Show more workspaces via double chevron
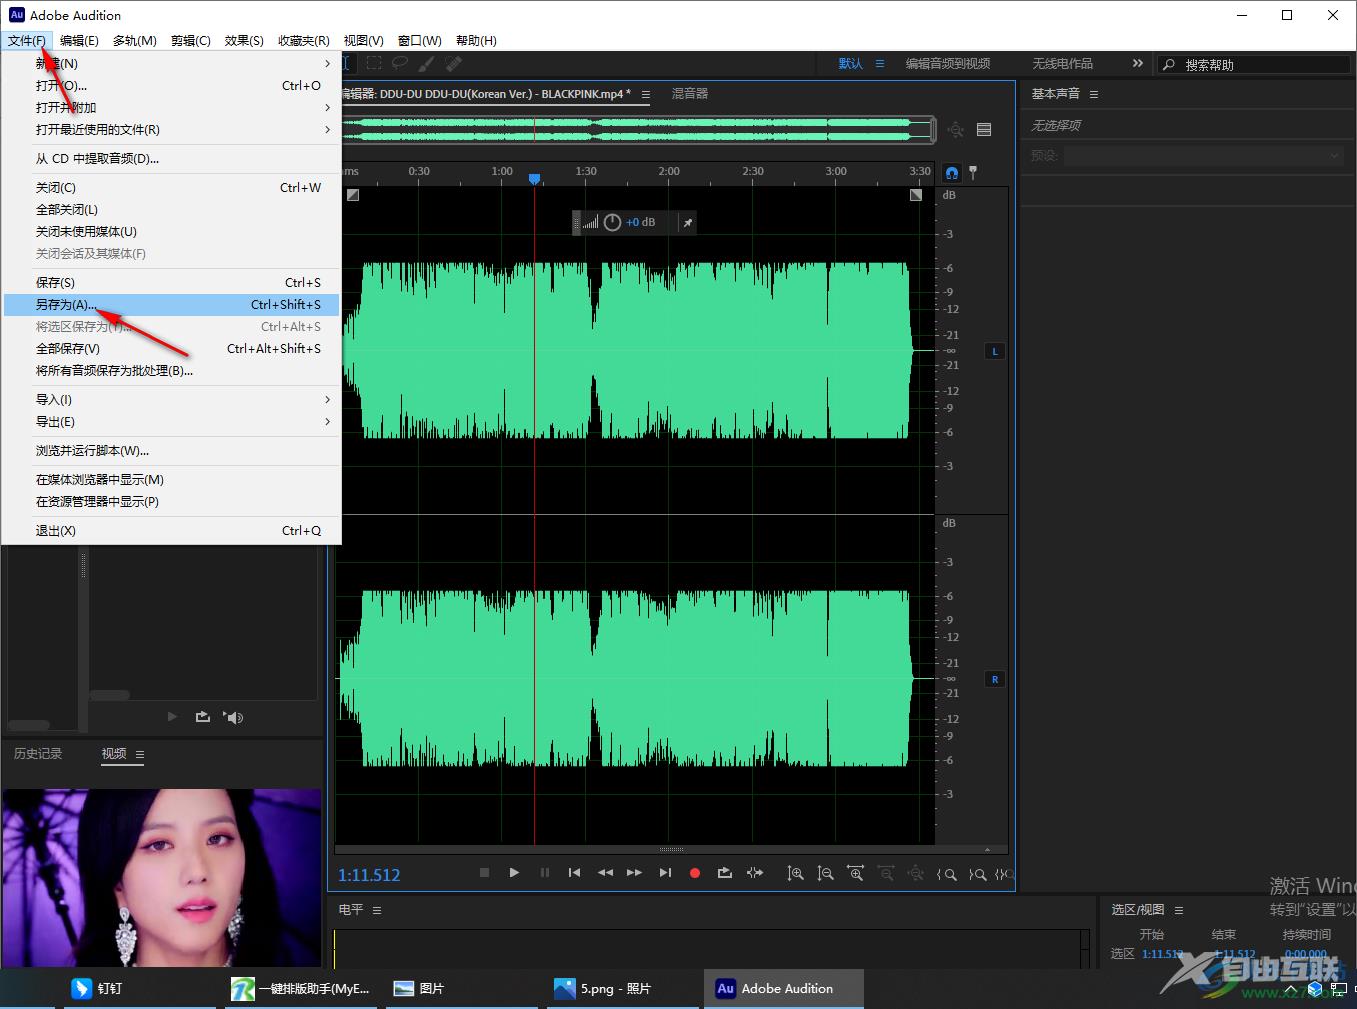 pyautogui.click(x=1137, y=63)
